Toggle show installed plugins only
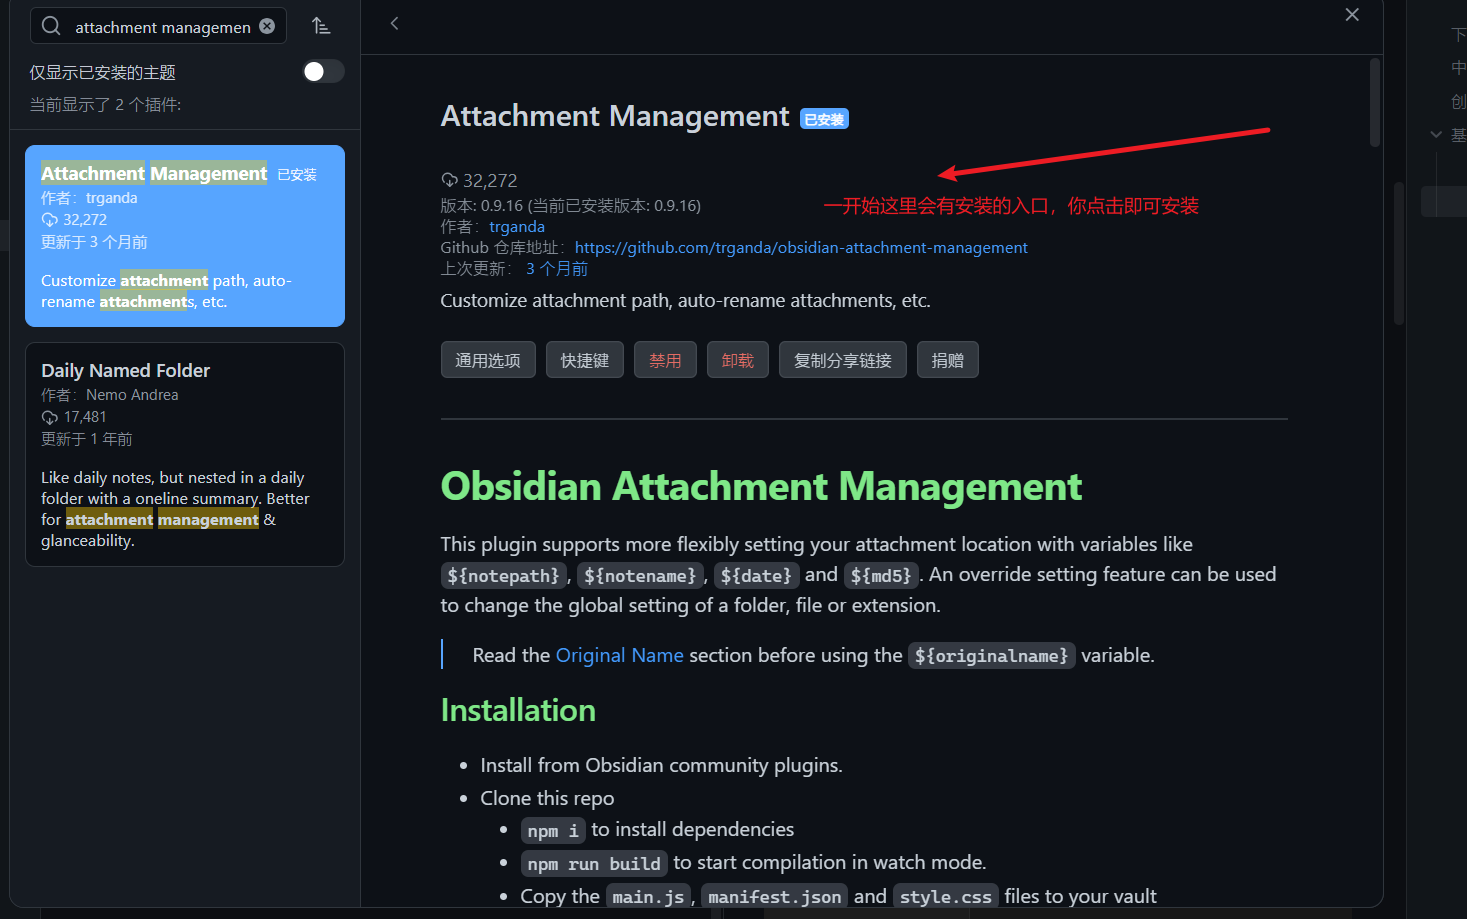 point(323,71)
